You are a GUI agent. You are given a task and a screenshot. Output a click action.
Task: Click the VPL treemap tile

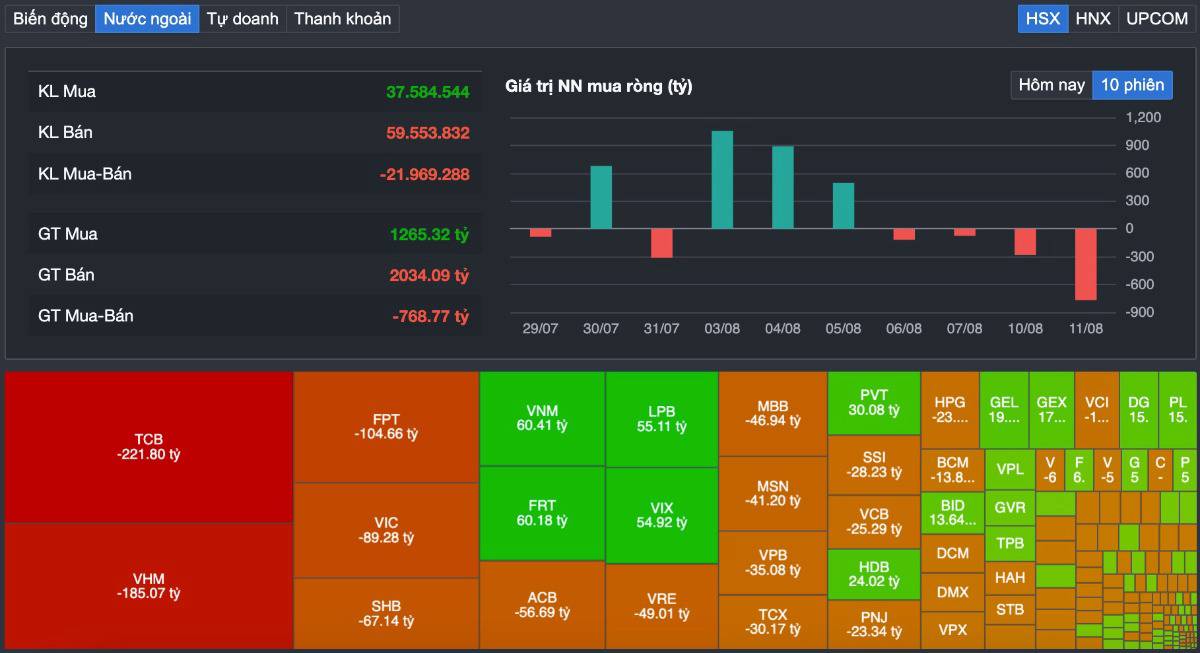[x=1010, y=469]
